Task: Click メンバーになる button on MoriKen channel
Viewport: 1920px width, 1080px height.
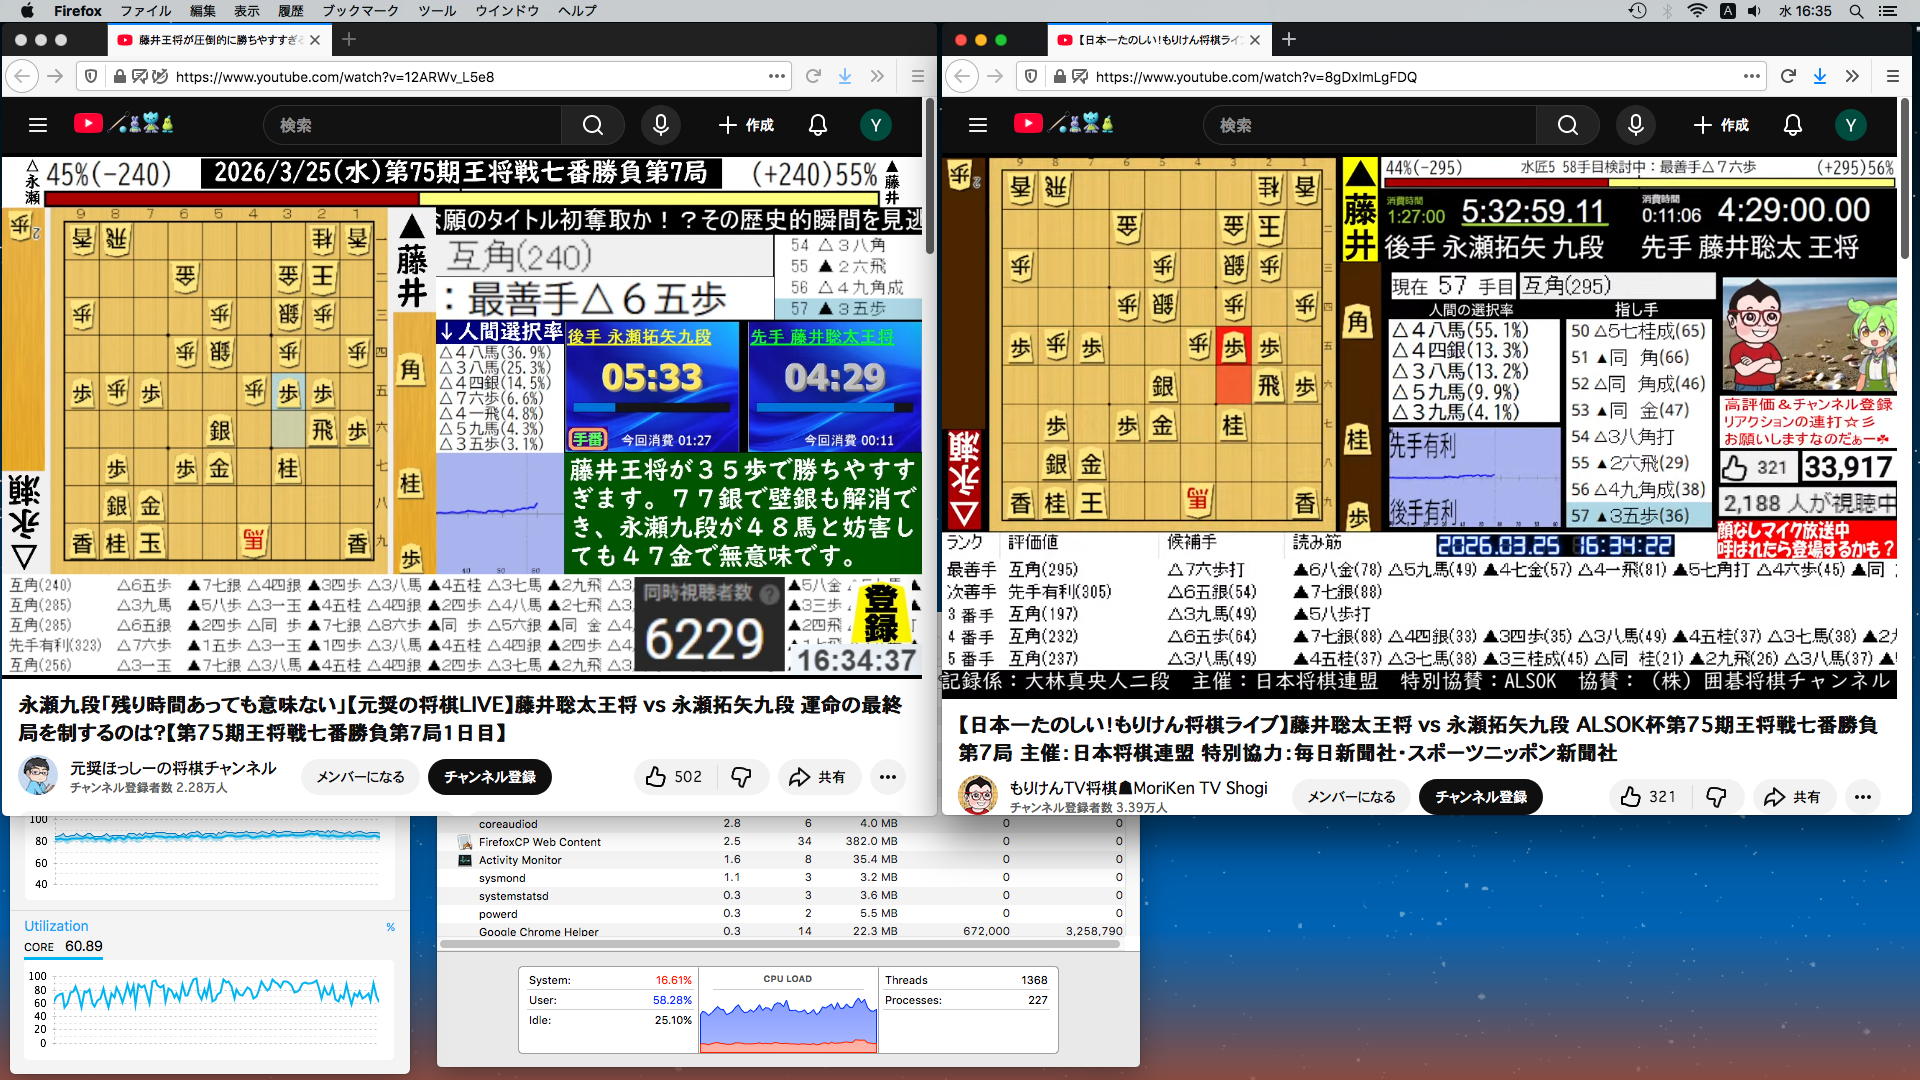Action: (1351, 797)
